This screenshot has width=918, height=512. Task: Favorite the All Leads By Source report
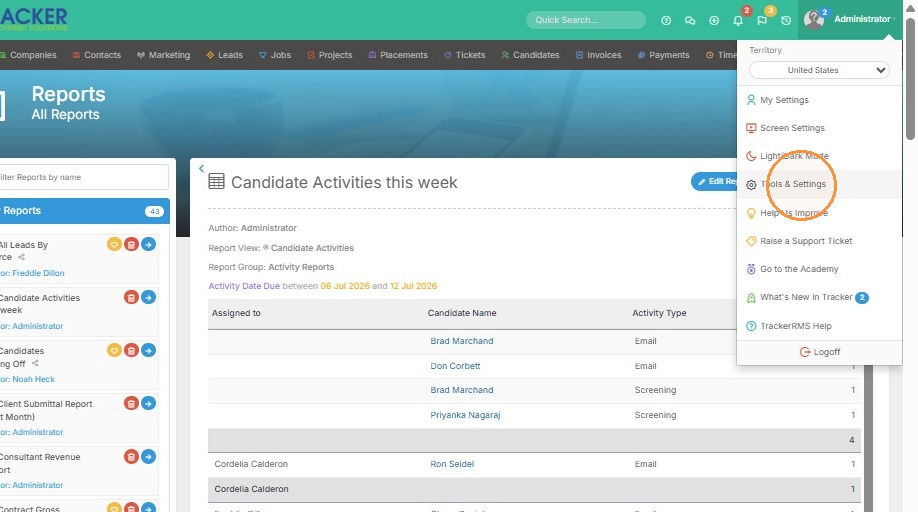(x=114, y=244)
